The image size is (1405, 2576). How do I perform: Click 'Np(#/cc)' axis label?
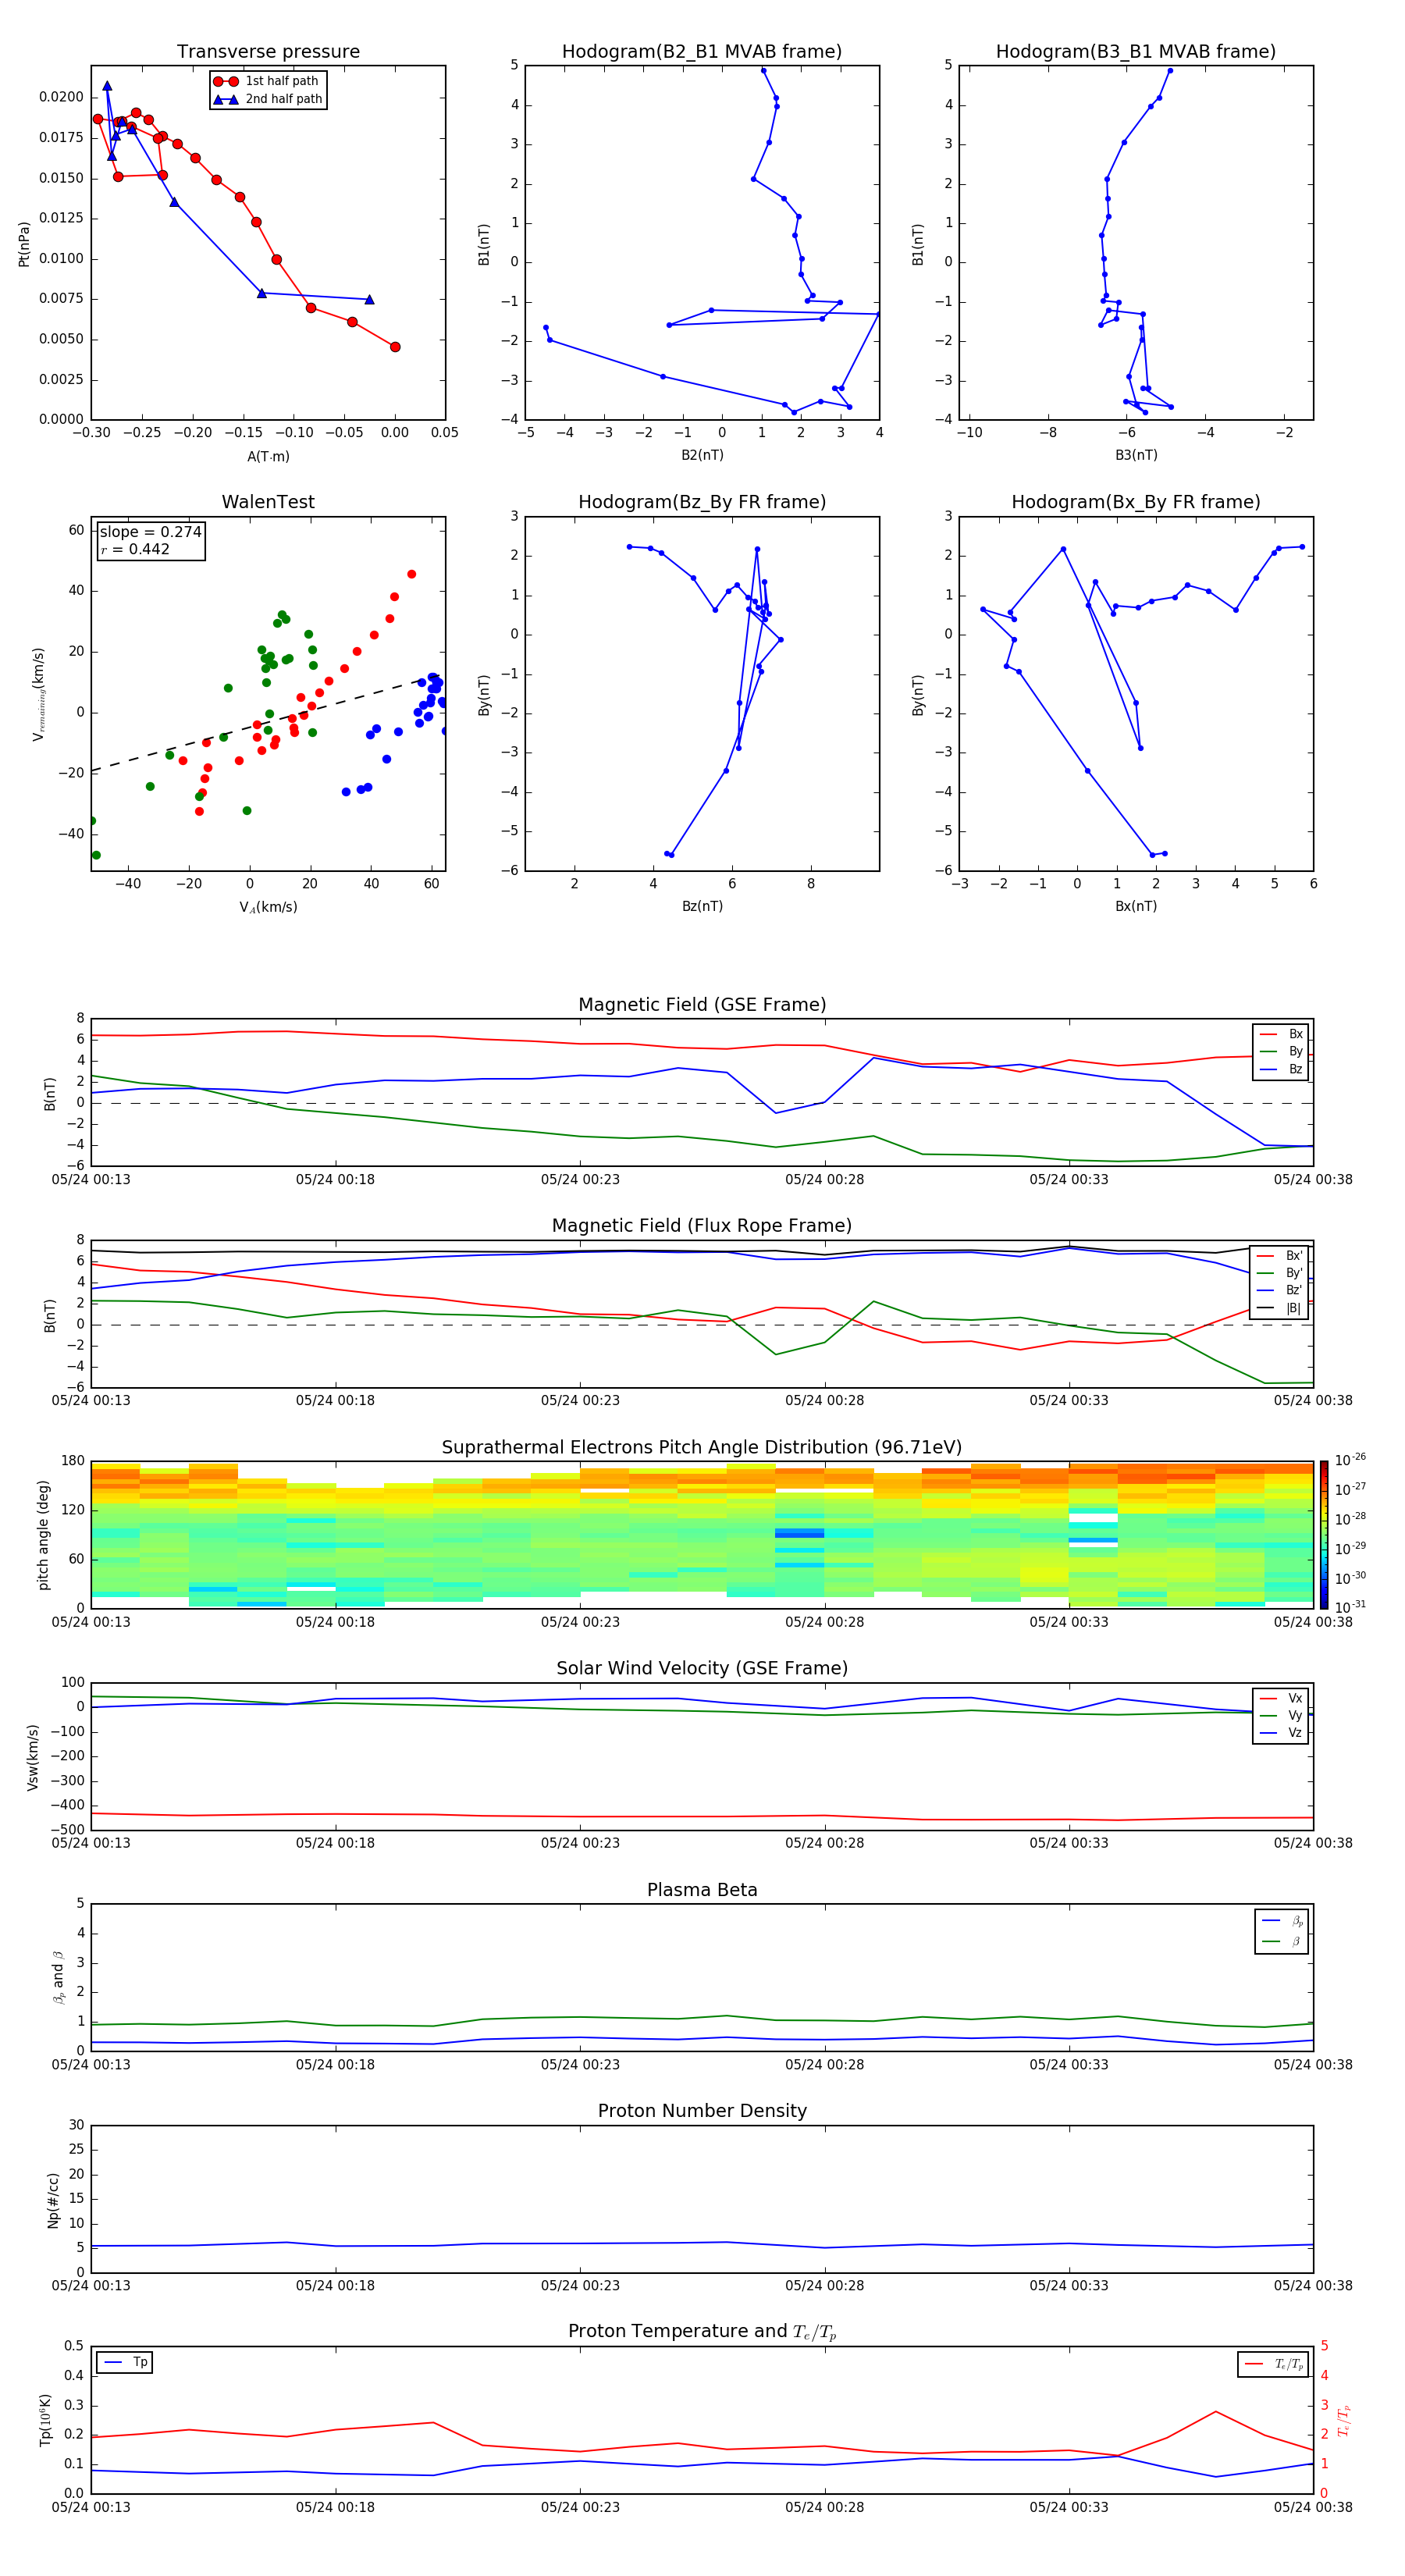point(53,2199)
